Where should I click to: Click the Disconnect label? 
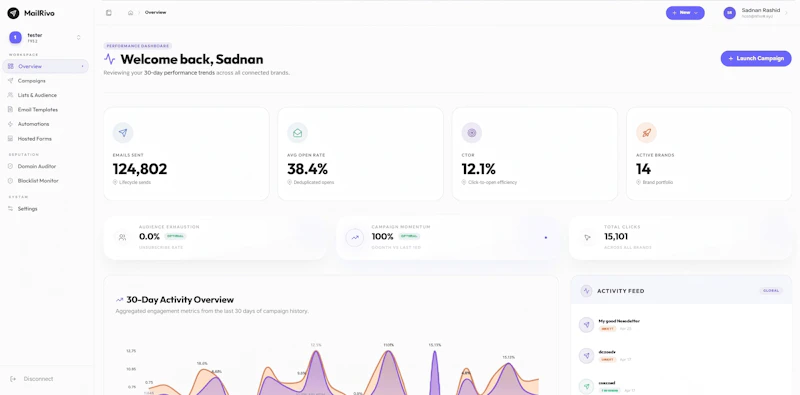(x=38, y=379)
